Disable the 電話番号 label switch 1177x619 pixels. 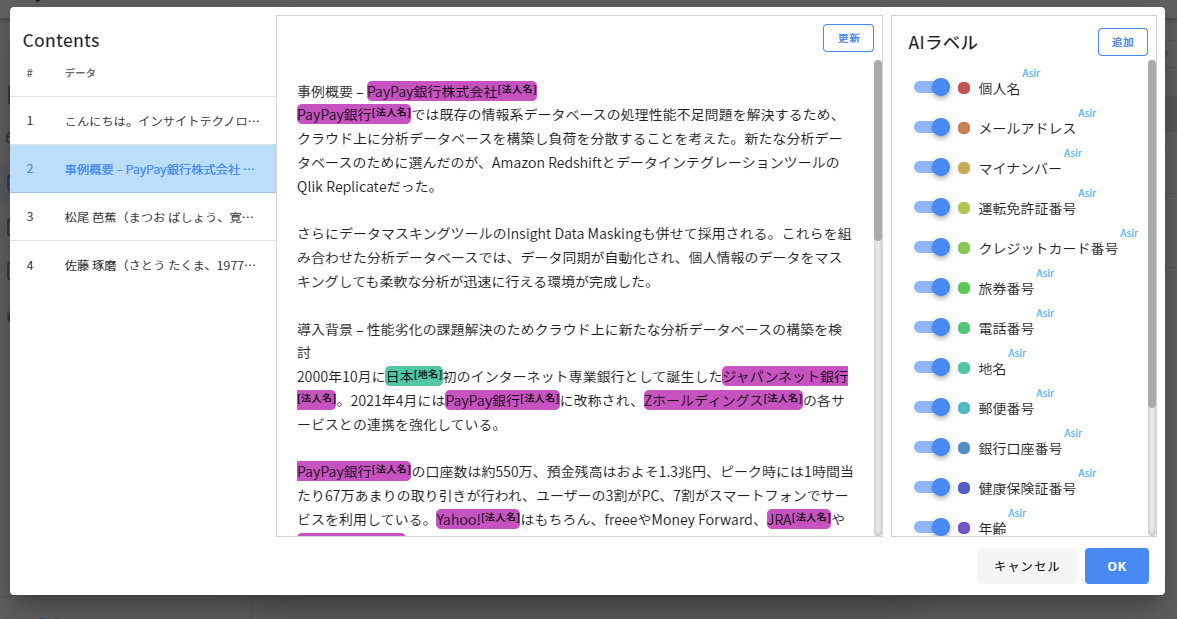[x=932, y=327]
